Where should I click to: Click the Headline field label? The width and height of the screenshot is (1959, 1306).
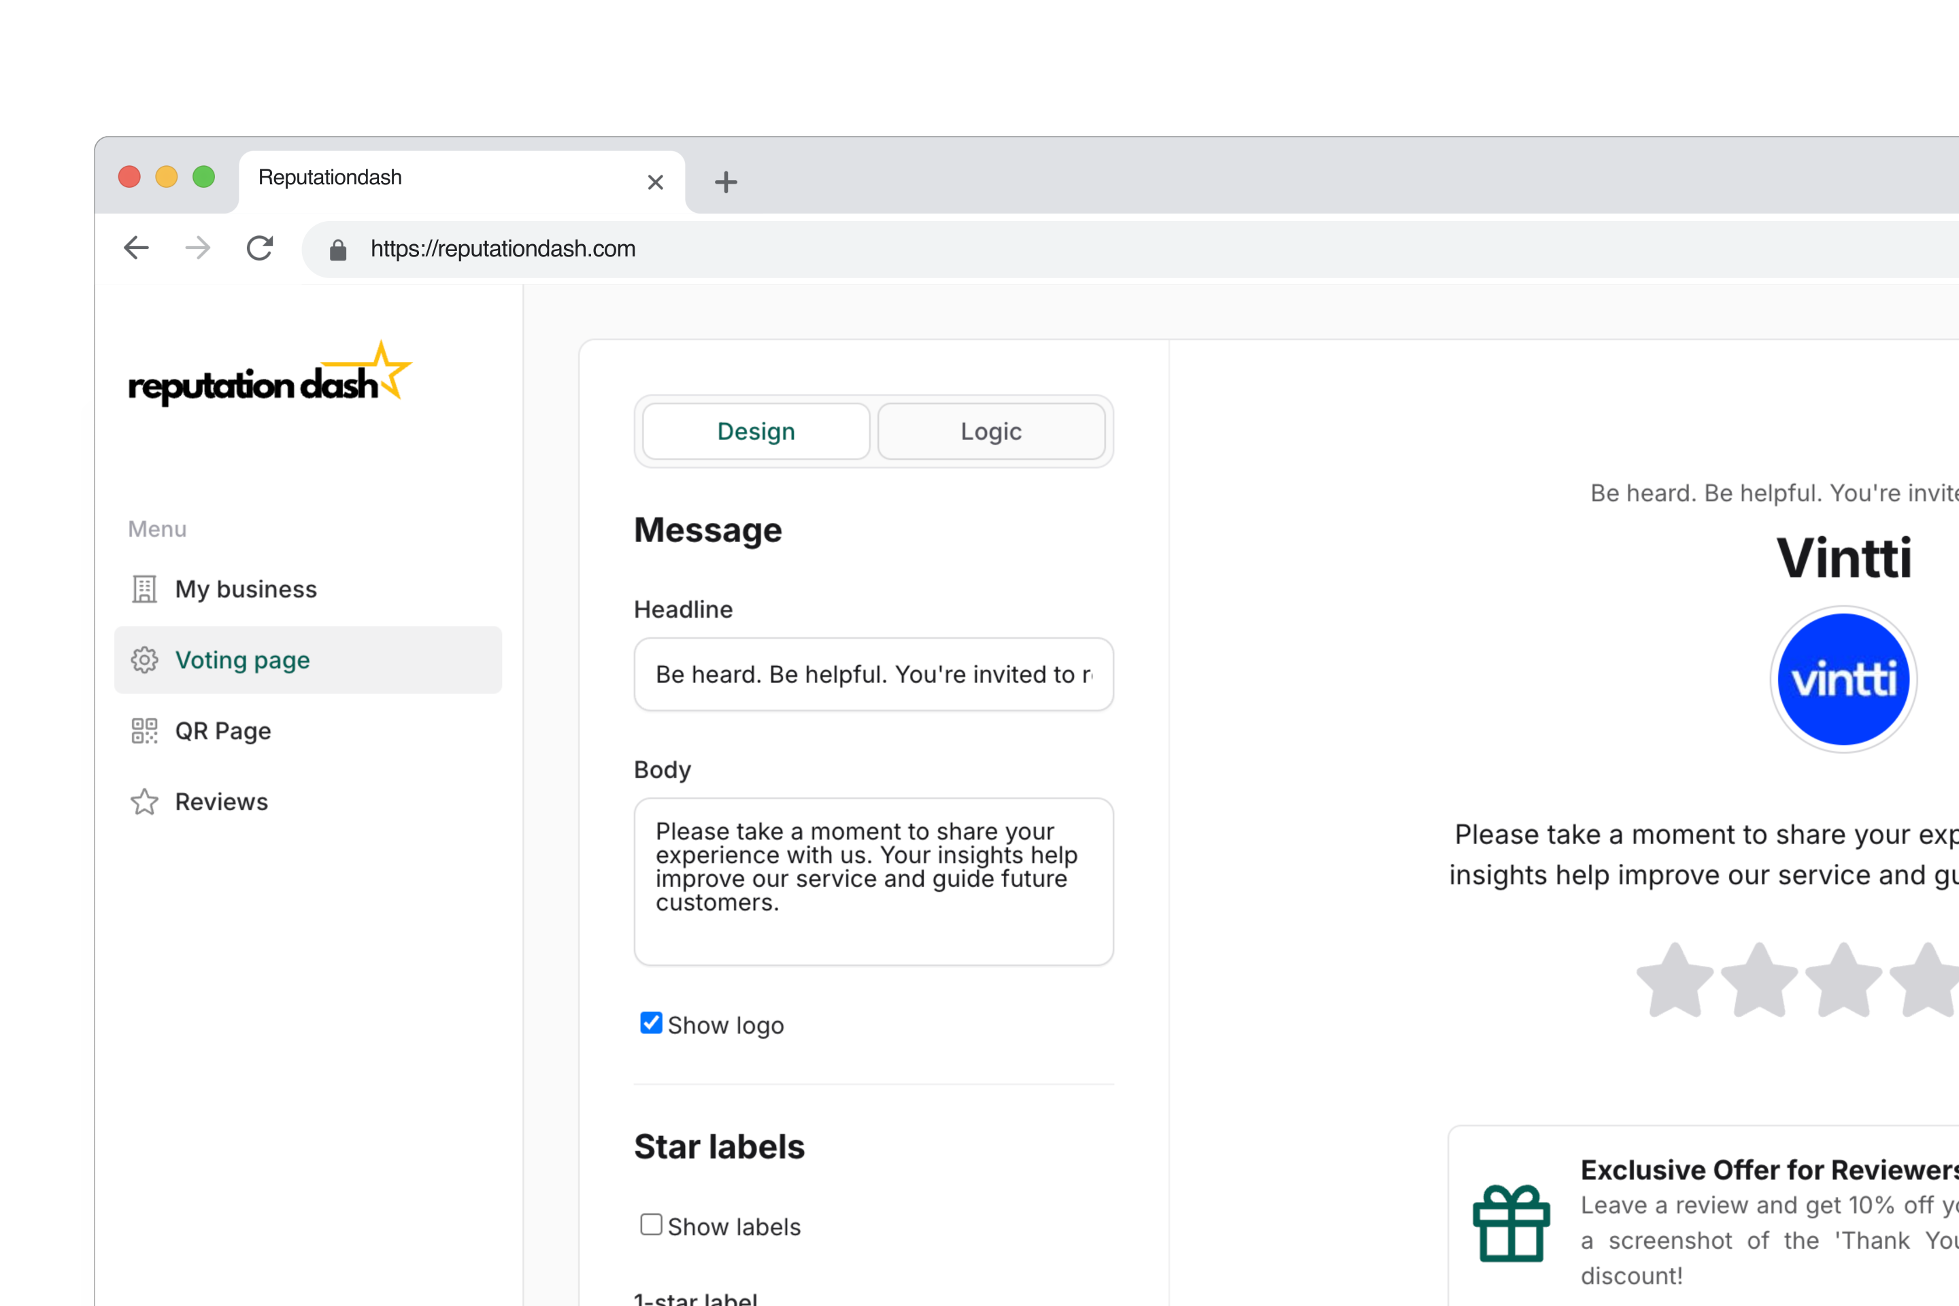pos(683,609)
